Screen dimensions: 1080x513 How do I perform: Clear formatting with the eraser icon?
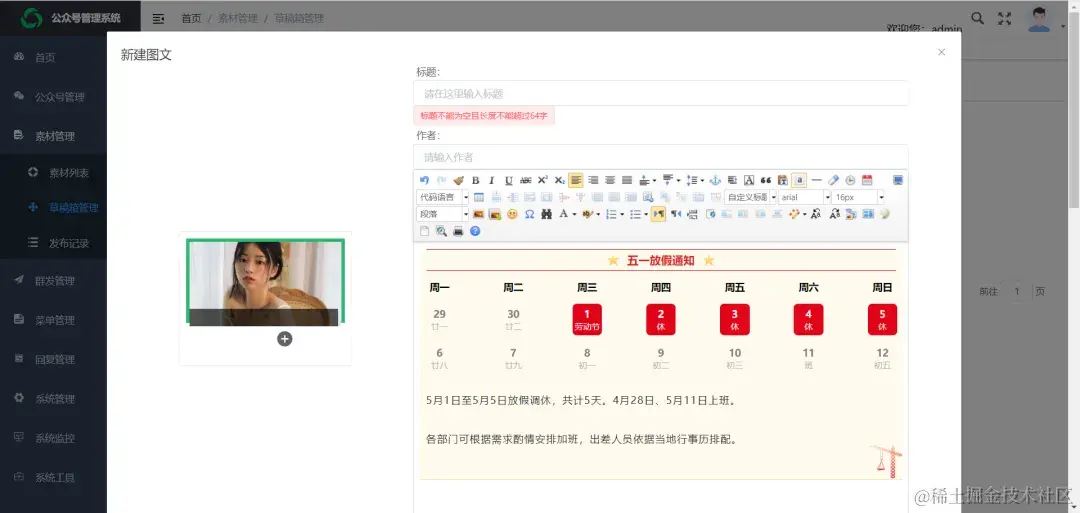(x=833, y=180)
